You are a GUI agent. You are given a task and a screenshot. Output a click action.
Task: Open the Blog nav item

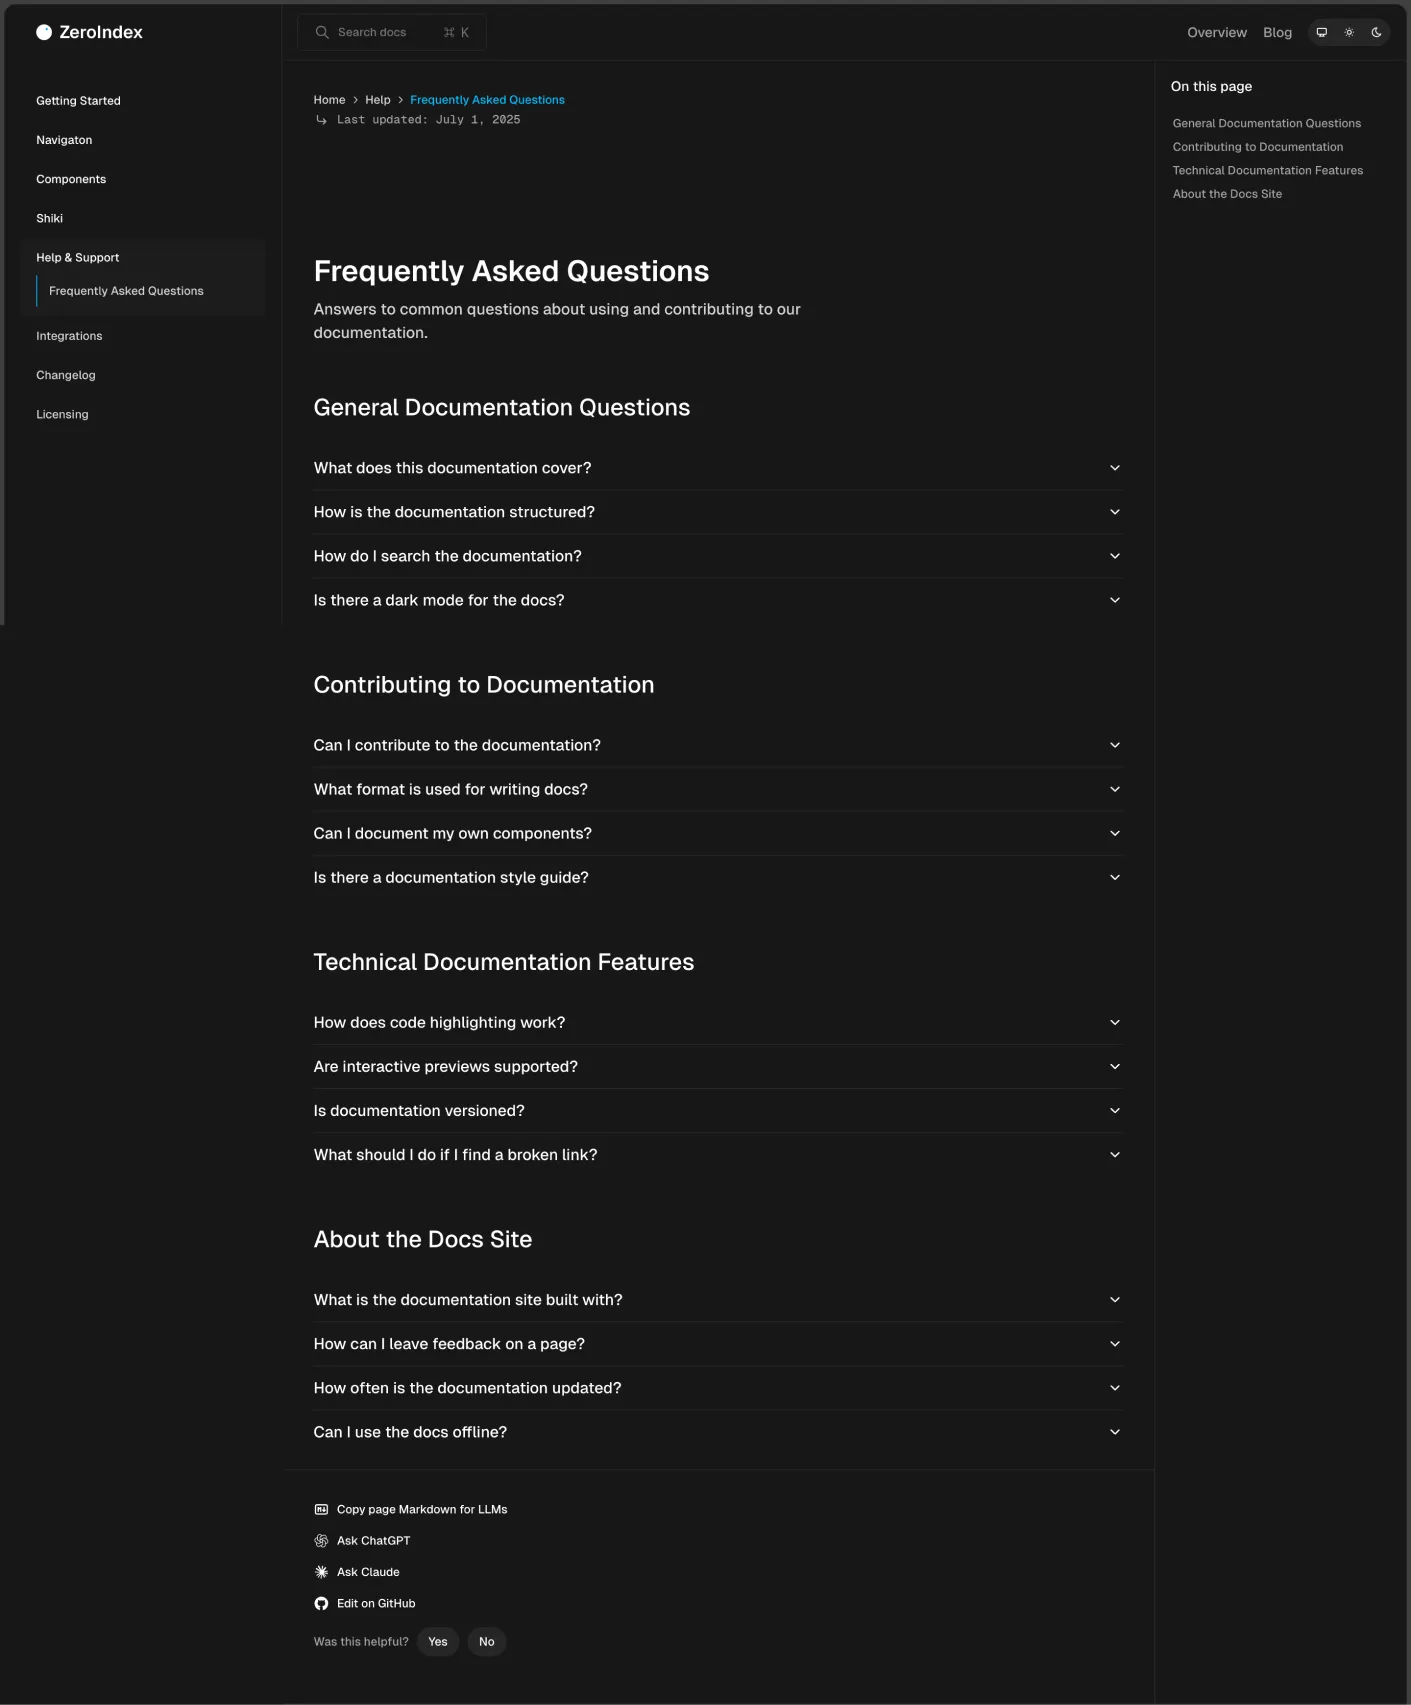pyautogui.click(x=1277, y=32)
